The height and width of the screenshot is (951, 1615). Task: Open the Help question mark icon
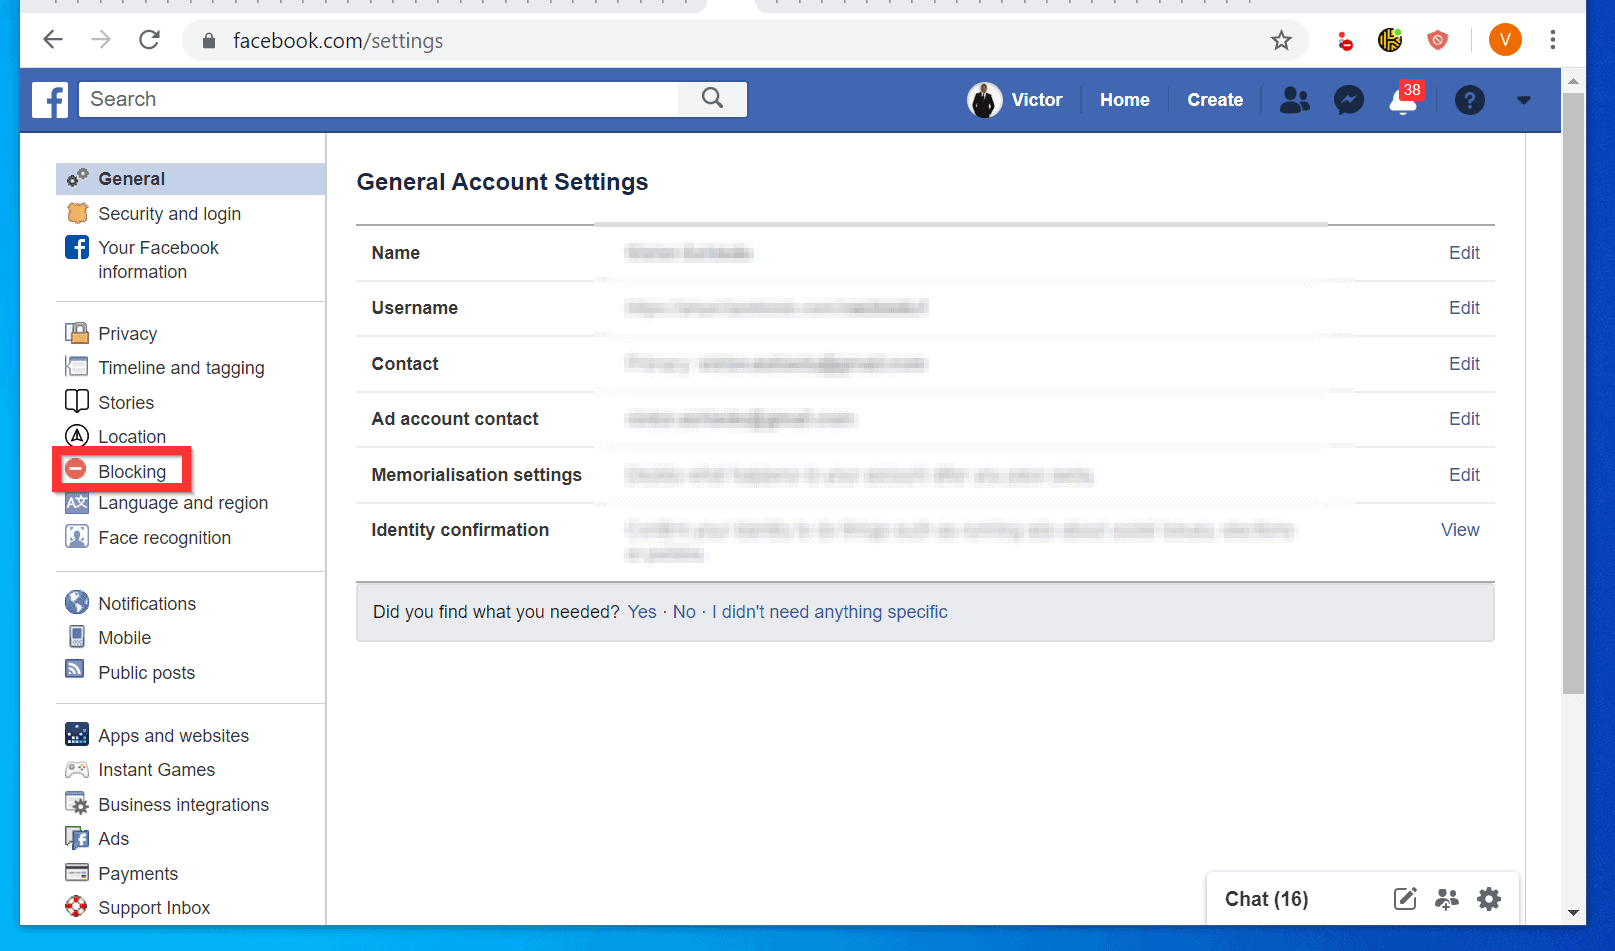(x=1469, y=99)
